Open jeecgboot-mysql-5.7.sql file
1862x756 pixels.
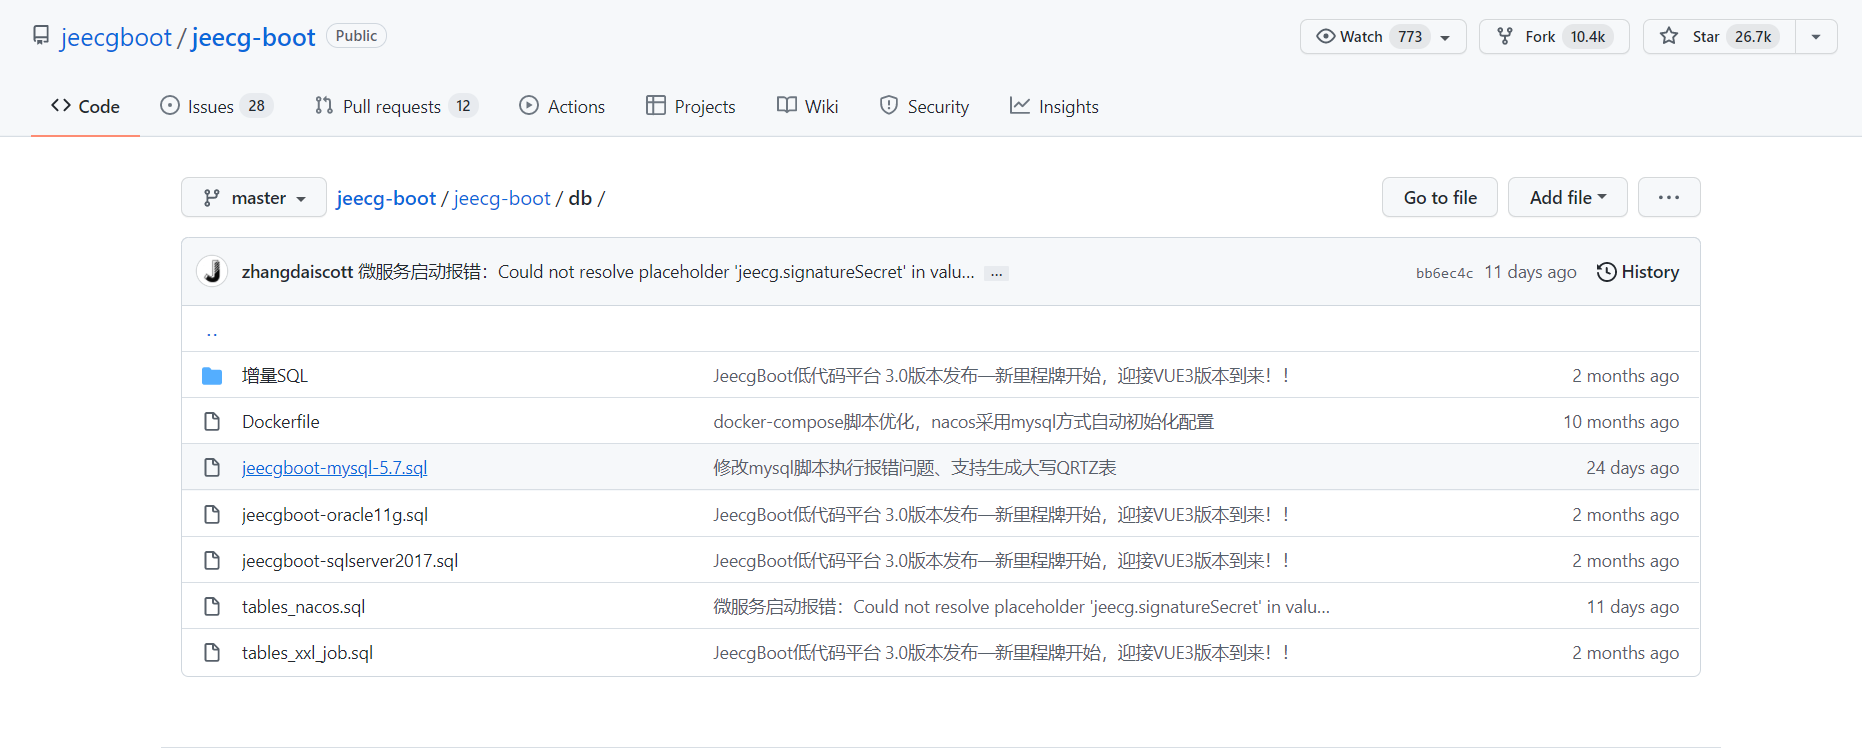[x=335, y=468]
